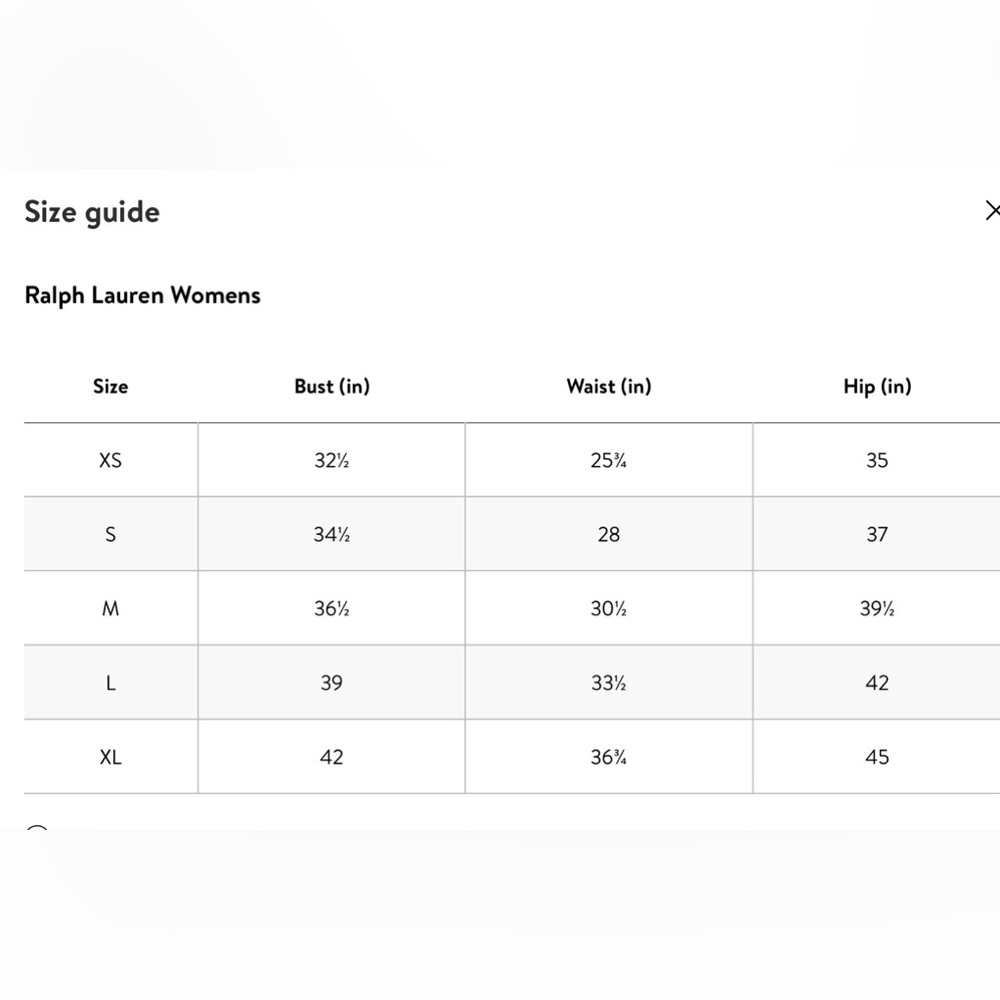
Task: Click the XL hip value 45
Action: pos(877,757)
